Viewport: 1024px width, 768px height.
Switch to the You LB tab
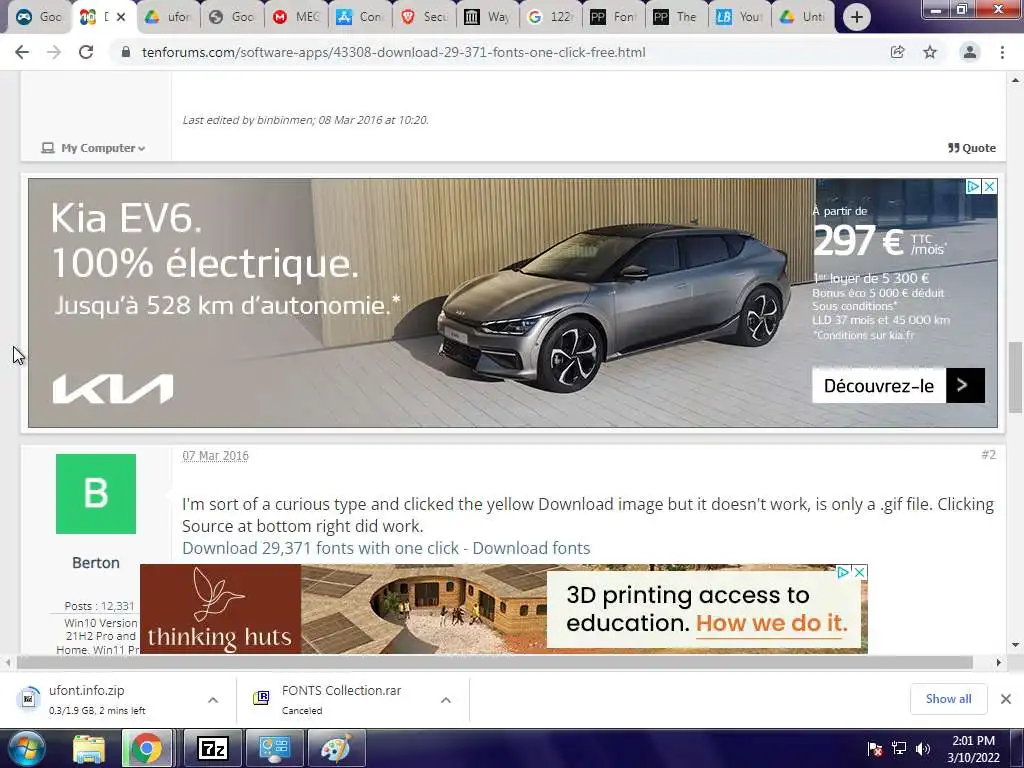pyautogui.click(x=739, y=17)
